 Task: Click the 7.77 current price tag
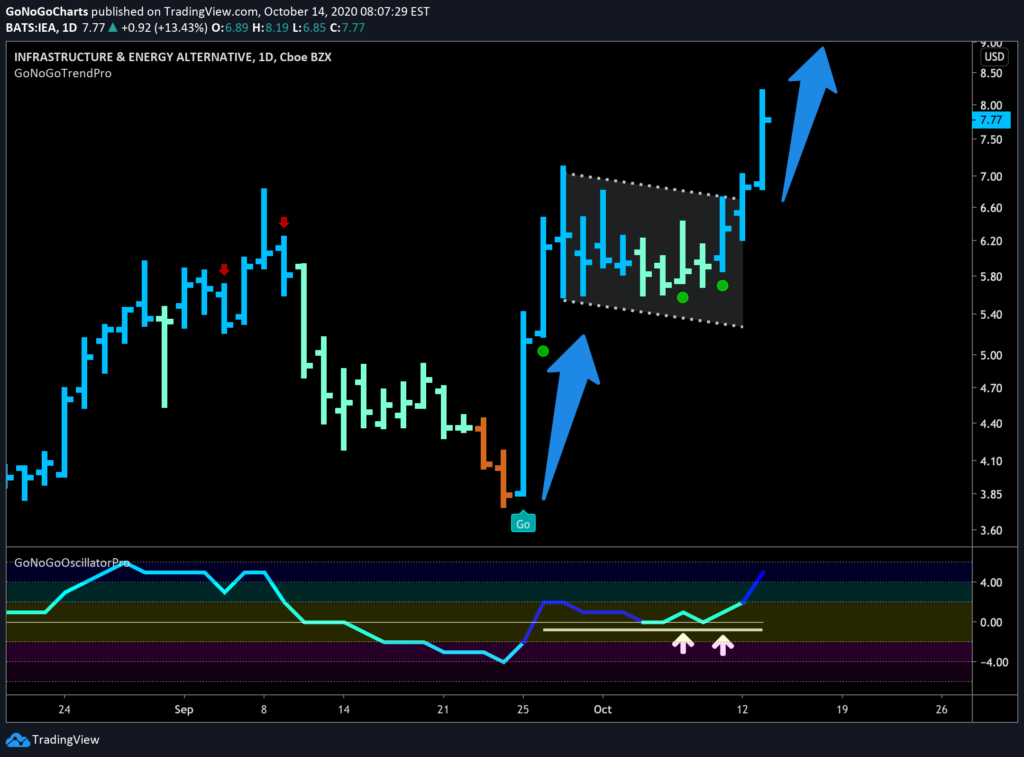coord(991,120)
